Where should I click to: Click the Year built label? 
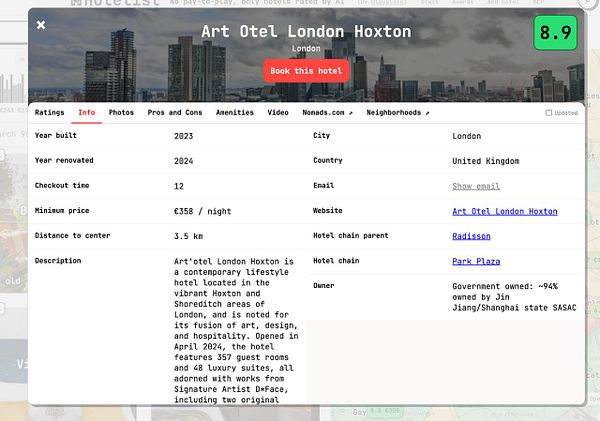[55, 135]
